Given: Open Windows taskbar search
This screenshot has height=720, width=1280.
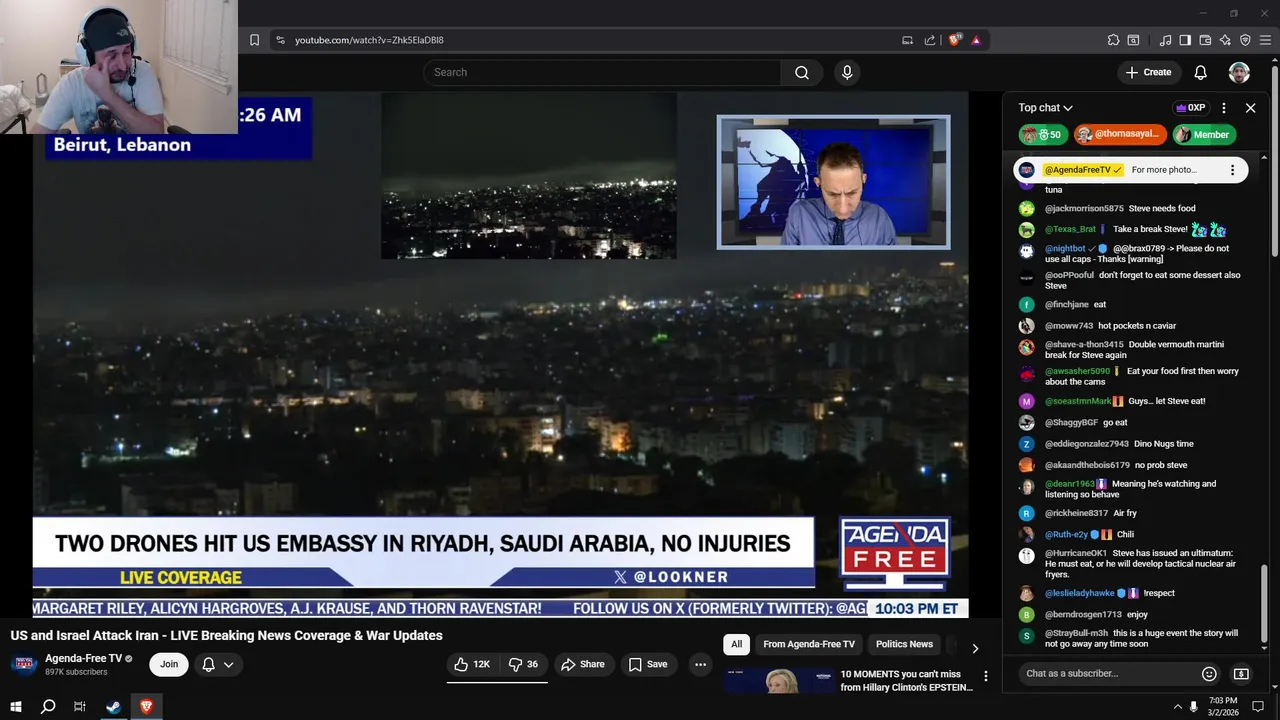Looking at the screenshot, I should coord(48,707).
